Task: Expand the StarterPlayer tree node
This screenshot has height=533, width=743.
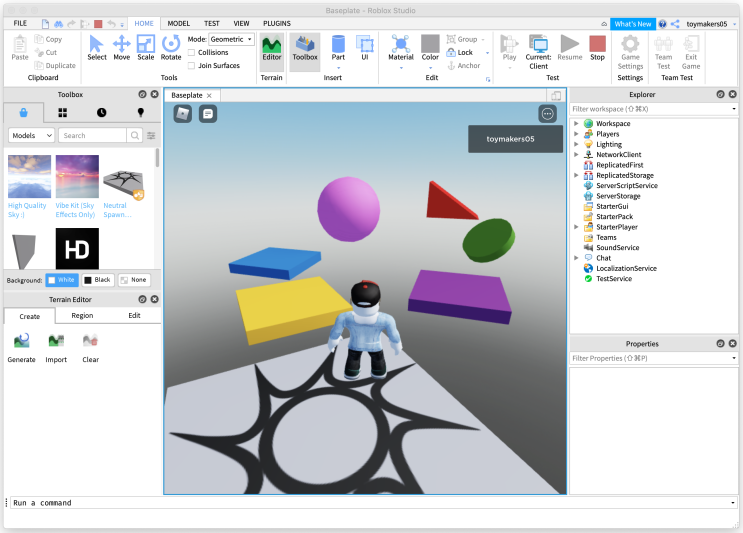Action: pyautogui.click(x=576, y=227)
